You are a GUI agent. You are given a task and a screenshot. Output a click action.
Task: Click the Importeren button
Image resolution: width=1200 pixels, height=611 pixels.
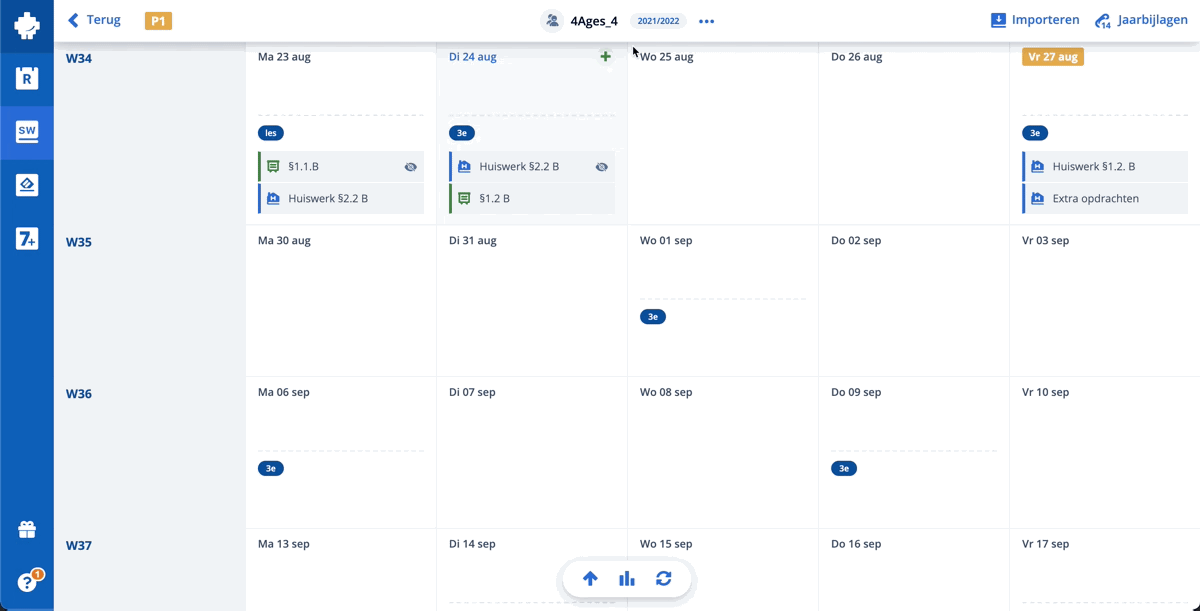click(x=1035, y=20)
